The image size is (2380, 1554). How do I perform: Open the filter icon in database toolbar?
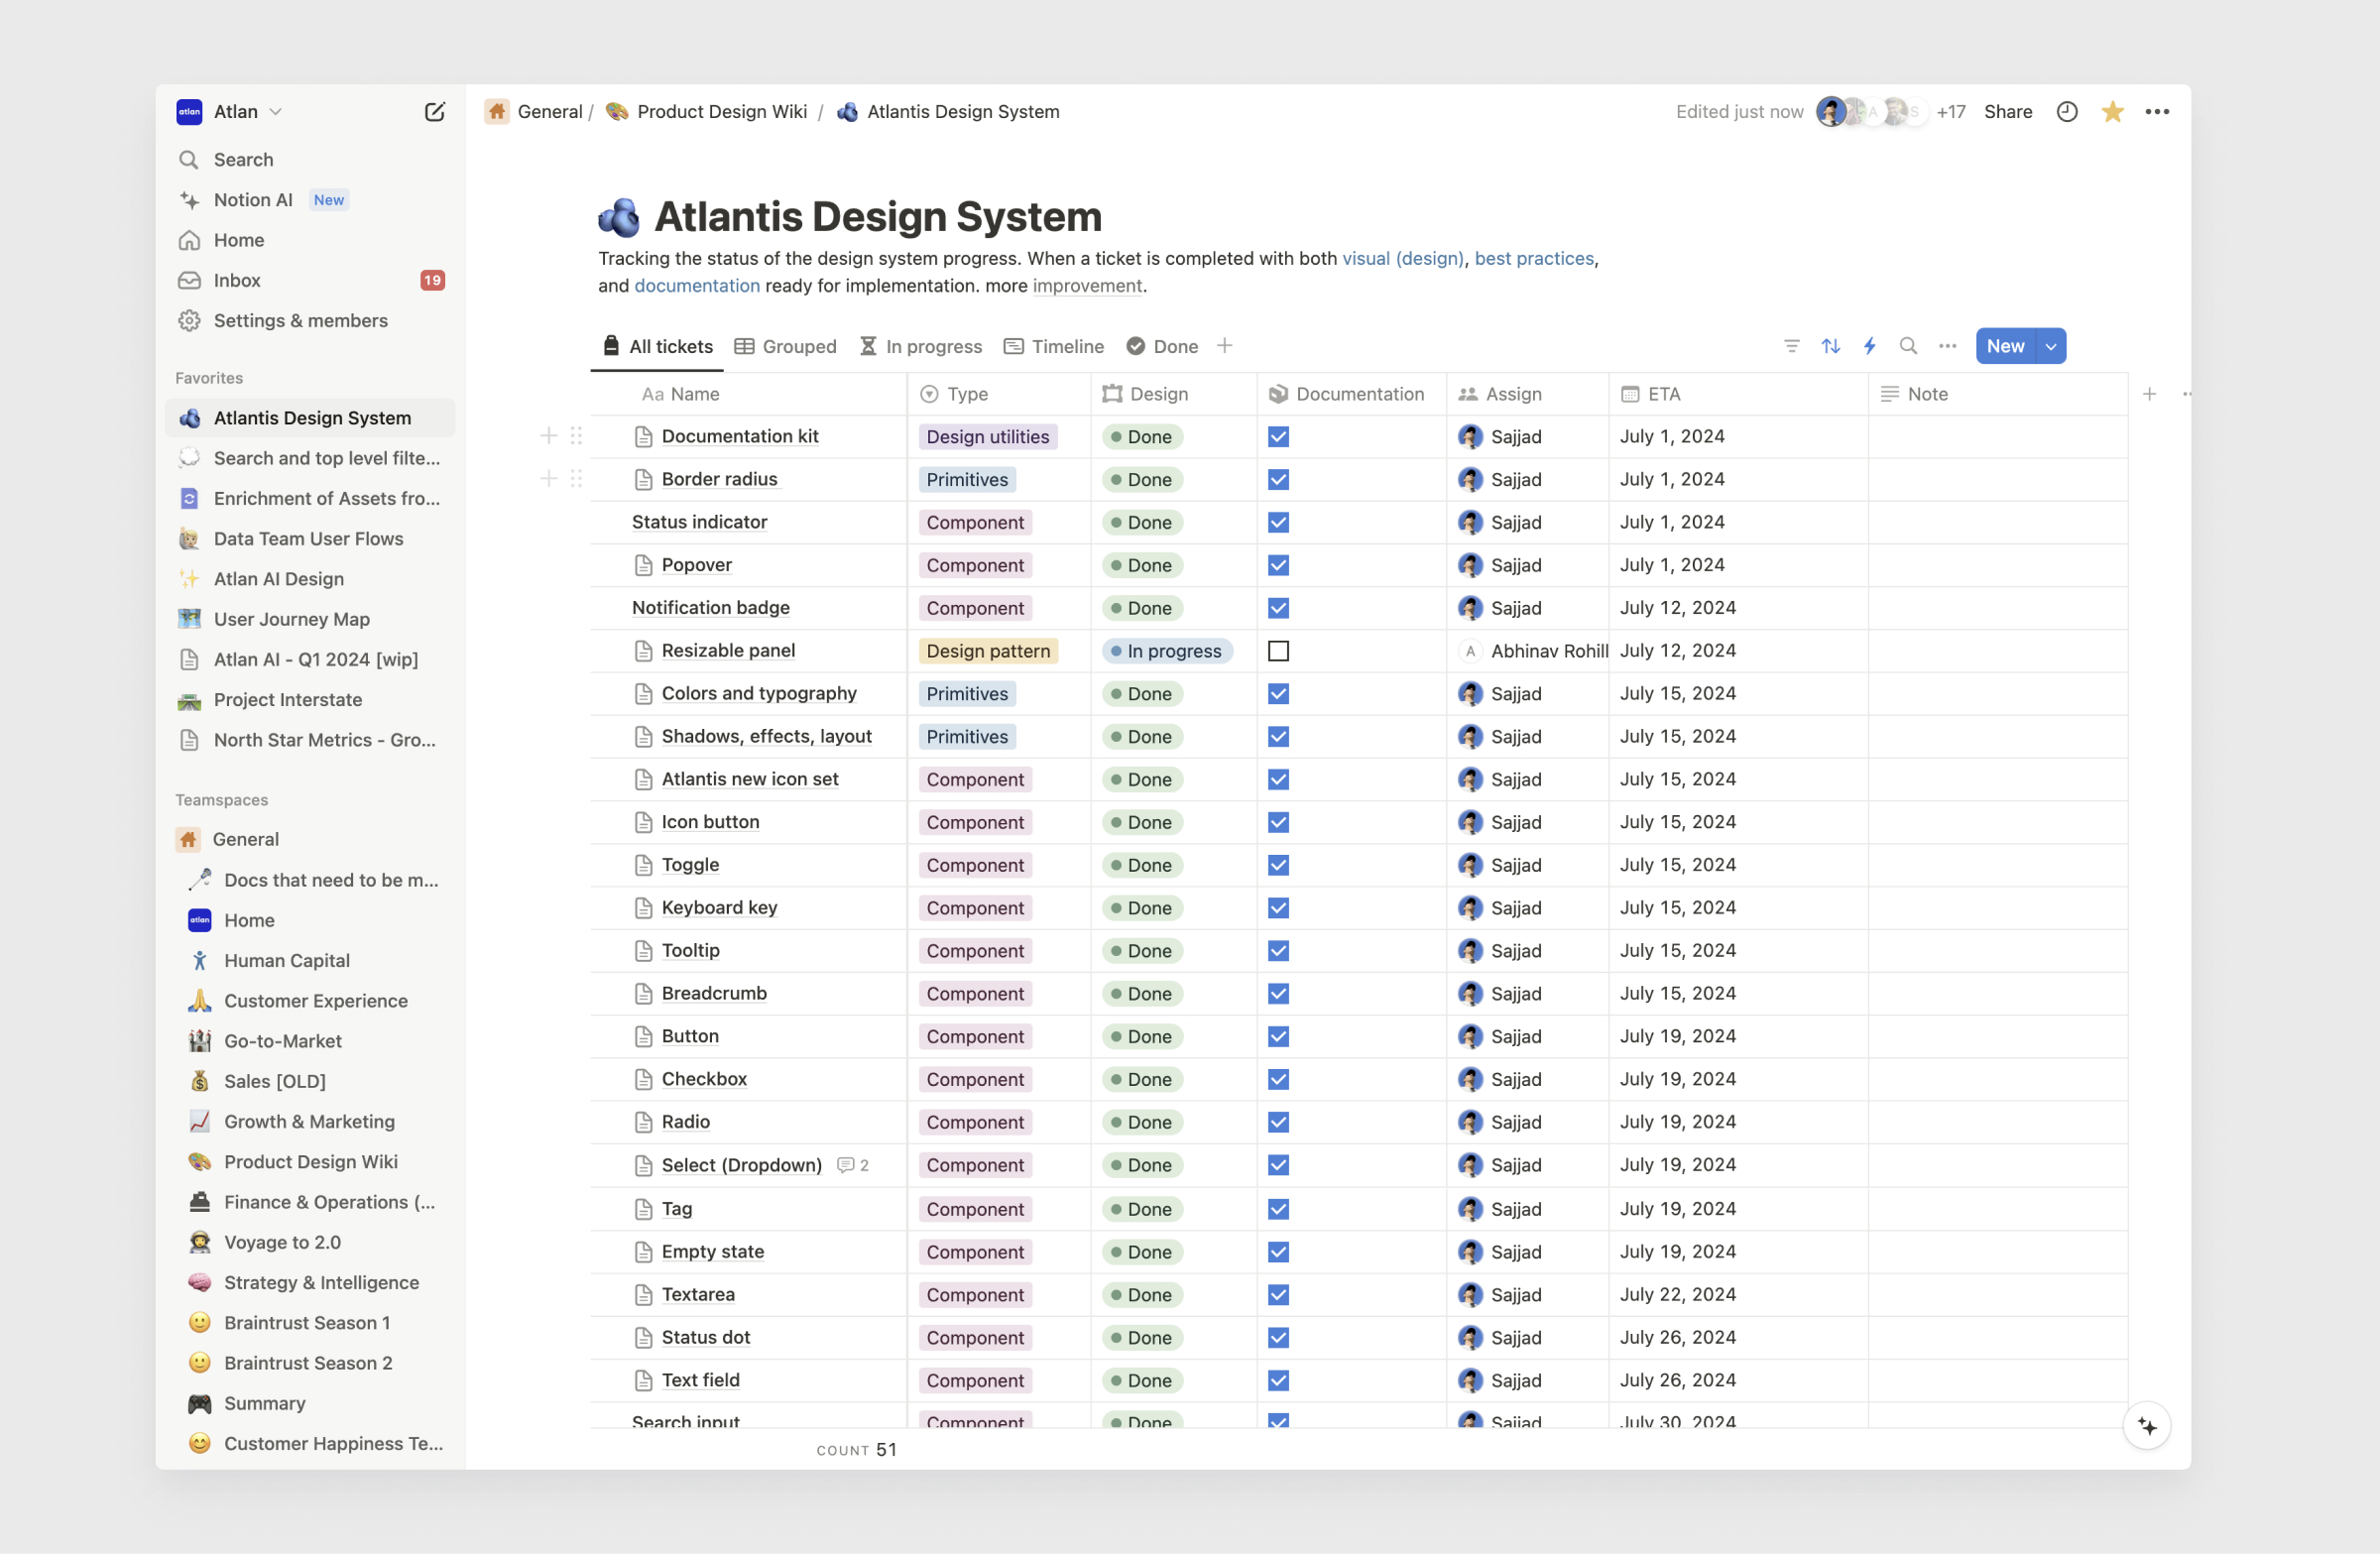(1791, 346)
